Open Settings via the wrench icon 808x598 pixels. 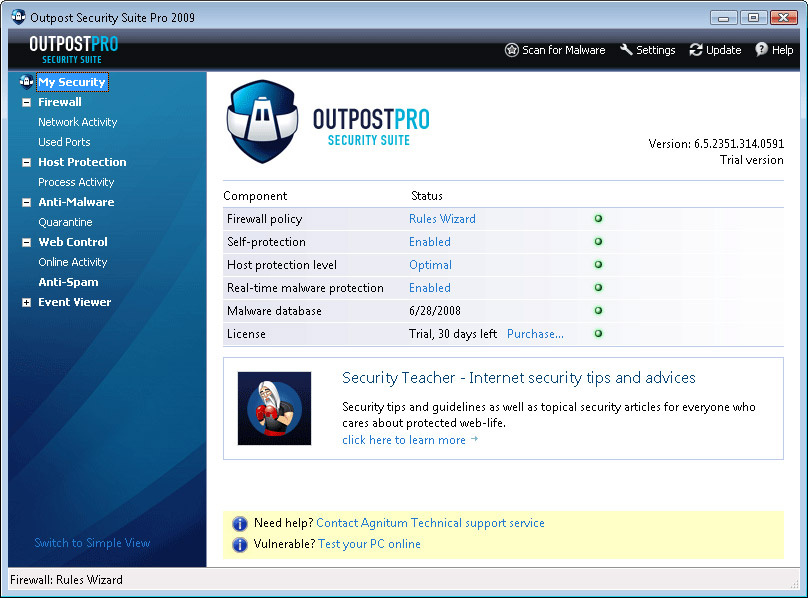pyautogui.click(x=626, y=50)
